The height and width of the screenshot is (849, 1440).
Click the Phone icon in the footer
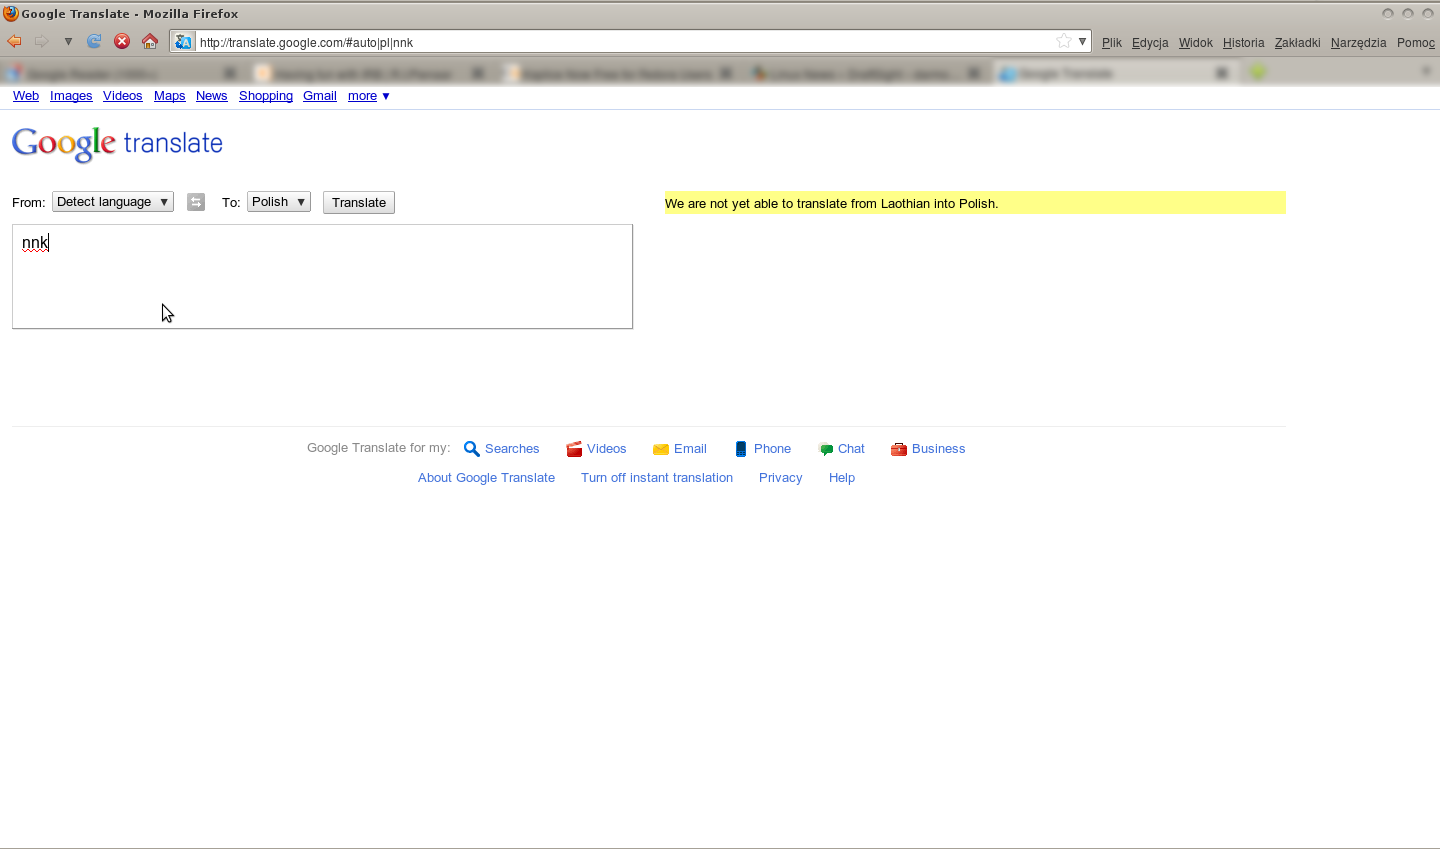pyautogui.click(x=741, y=449)
